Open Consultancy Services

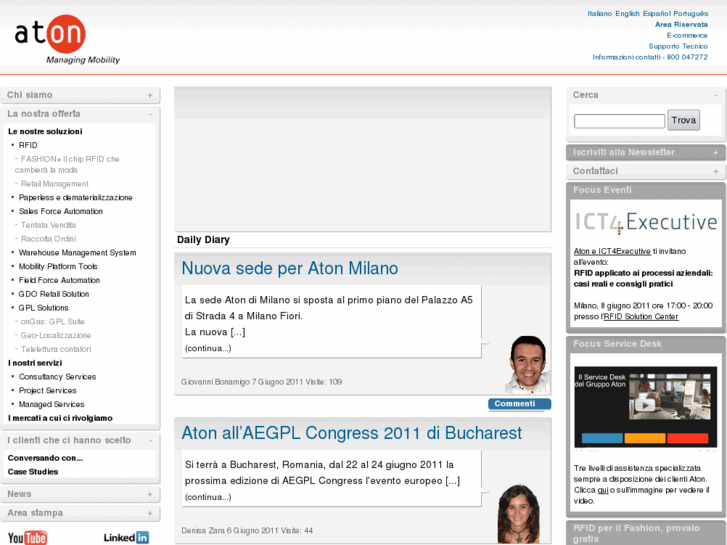click(57, 377)
